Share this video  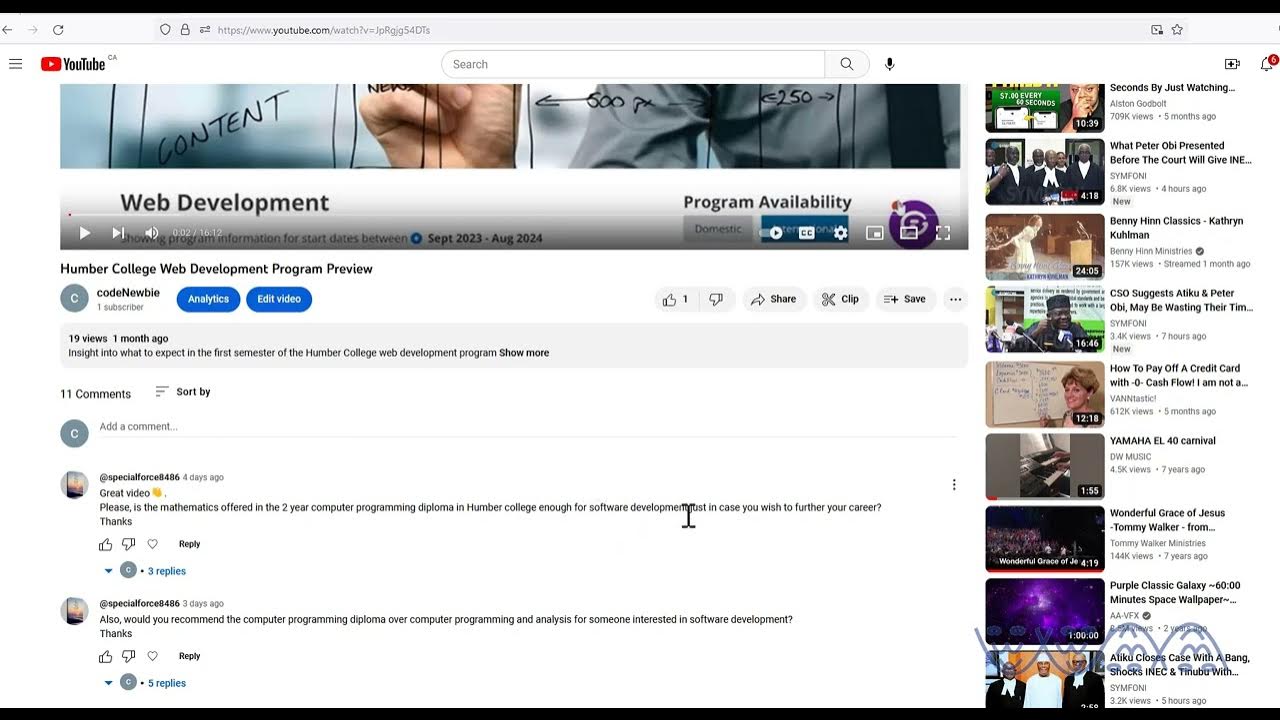tap(774, 299)
